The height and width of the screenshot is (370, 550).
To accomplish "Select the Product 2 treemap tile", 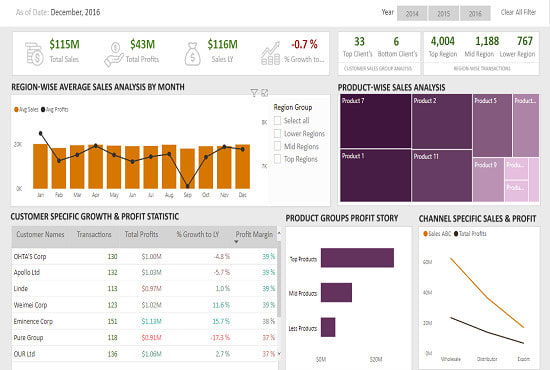I will click(442, 121).
